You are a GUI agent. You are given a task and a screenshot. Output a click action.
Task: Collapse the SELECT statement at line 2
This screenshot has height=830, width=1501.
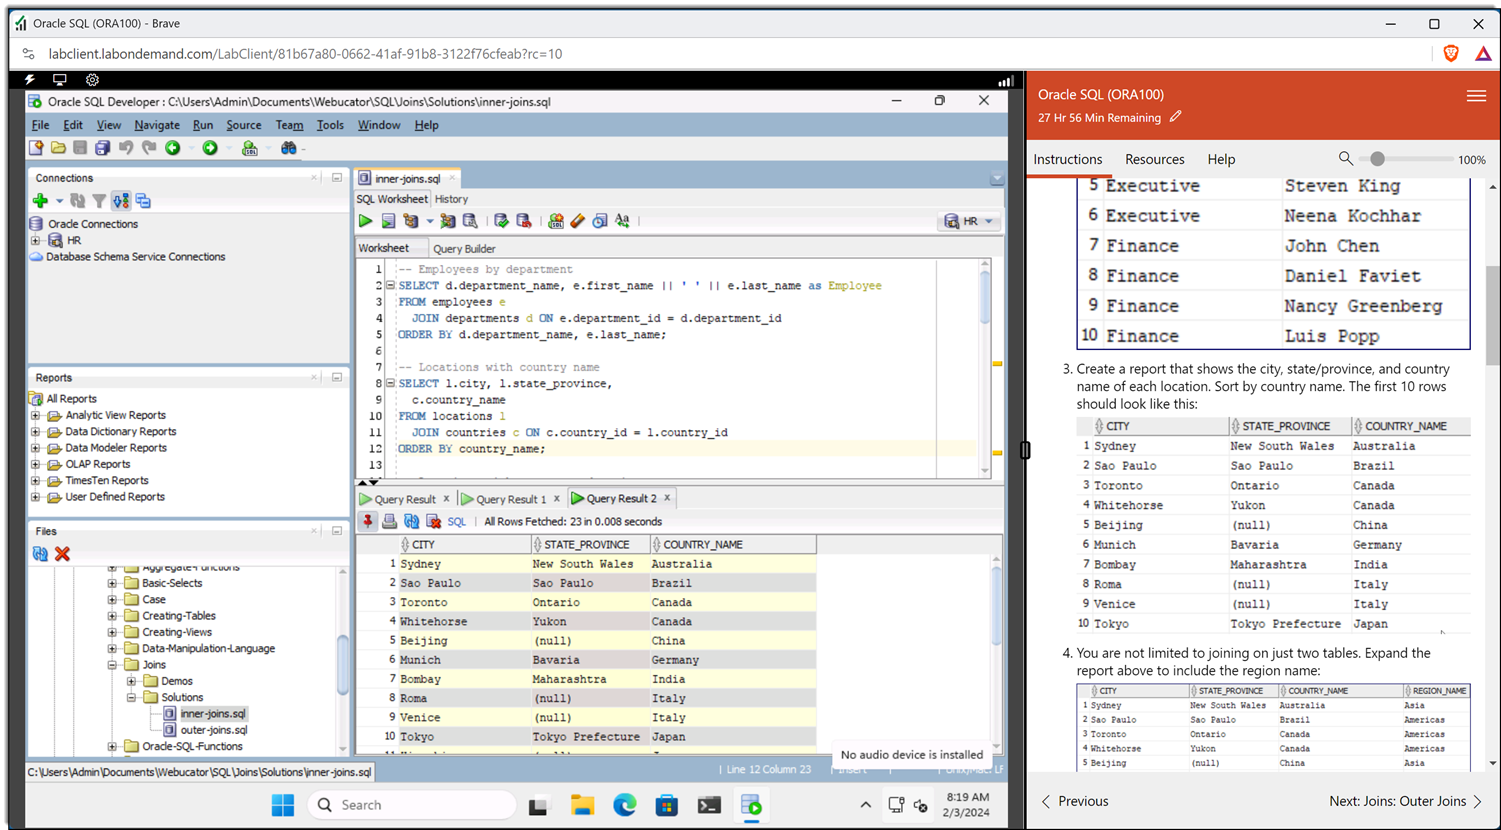[x=390, y=286]
